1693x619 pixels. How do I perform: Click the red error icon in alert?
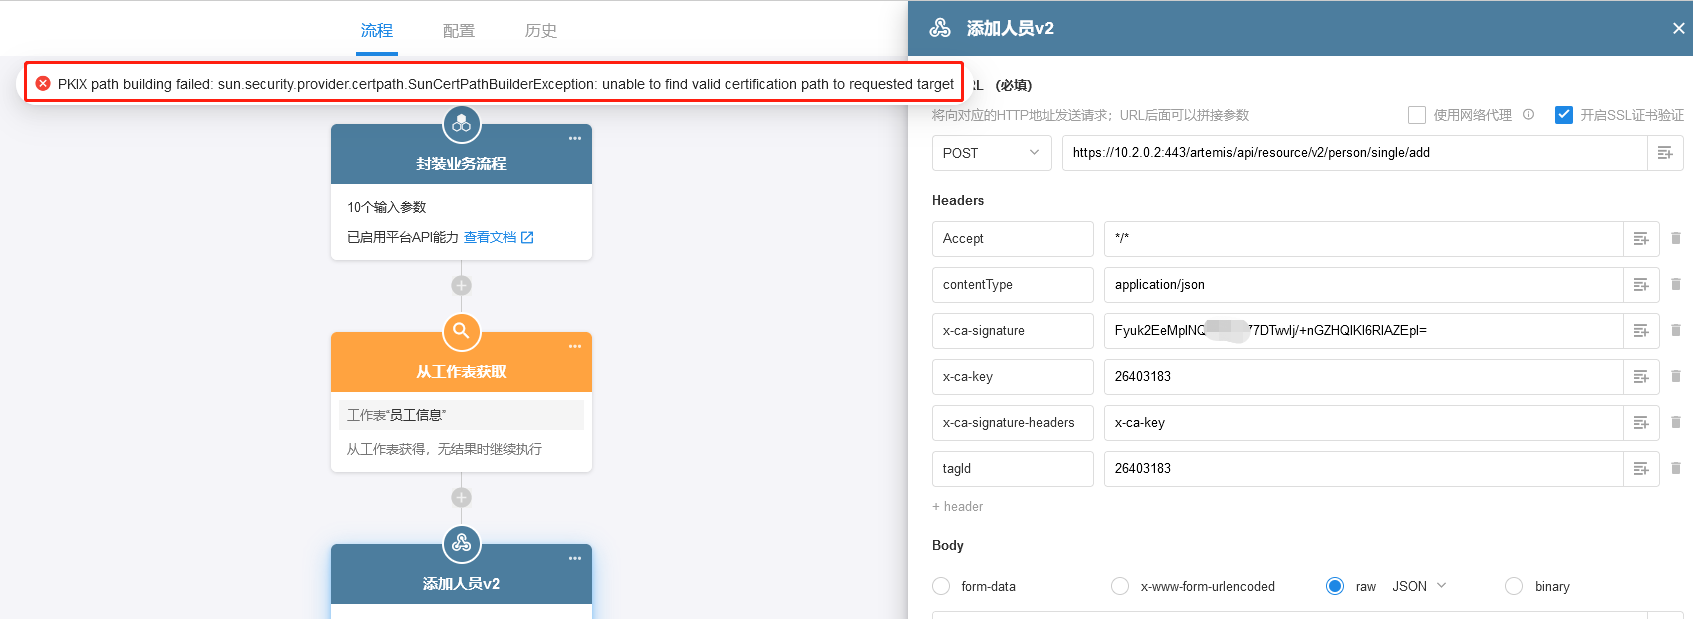click(x=43, y=83)
